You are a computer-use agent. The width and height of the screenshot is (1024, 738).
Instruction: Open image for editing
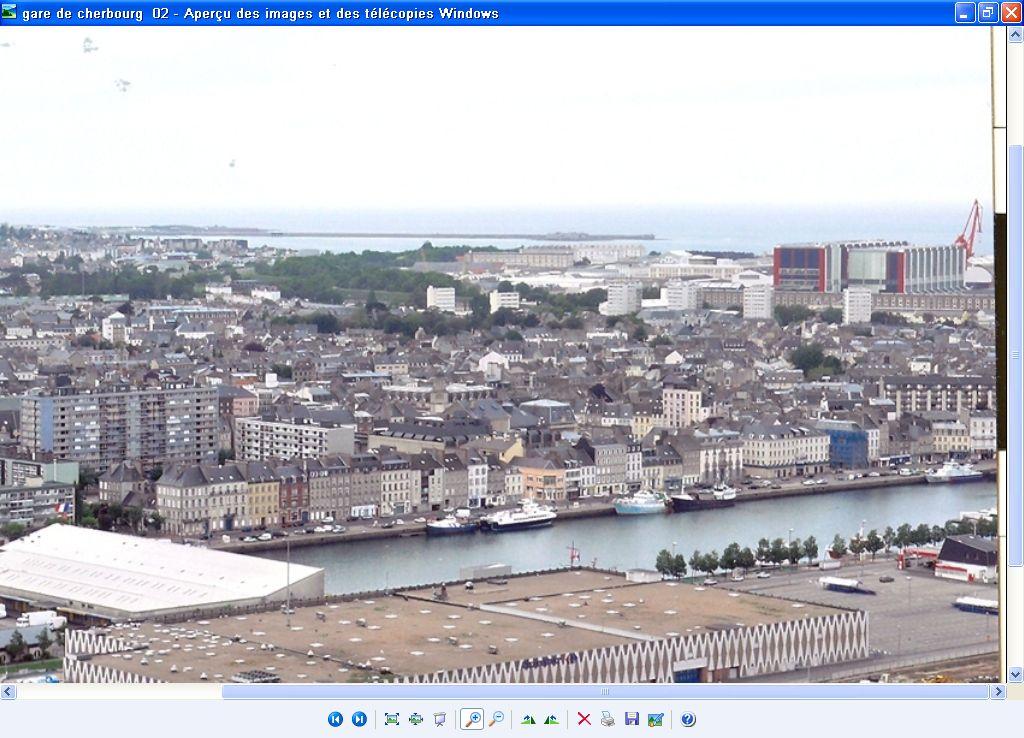[x=655, y=719]
